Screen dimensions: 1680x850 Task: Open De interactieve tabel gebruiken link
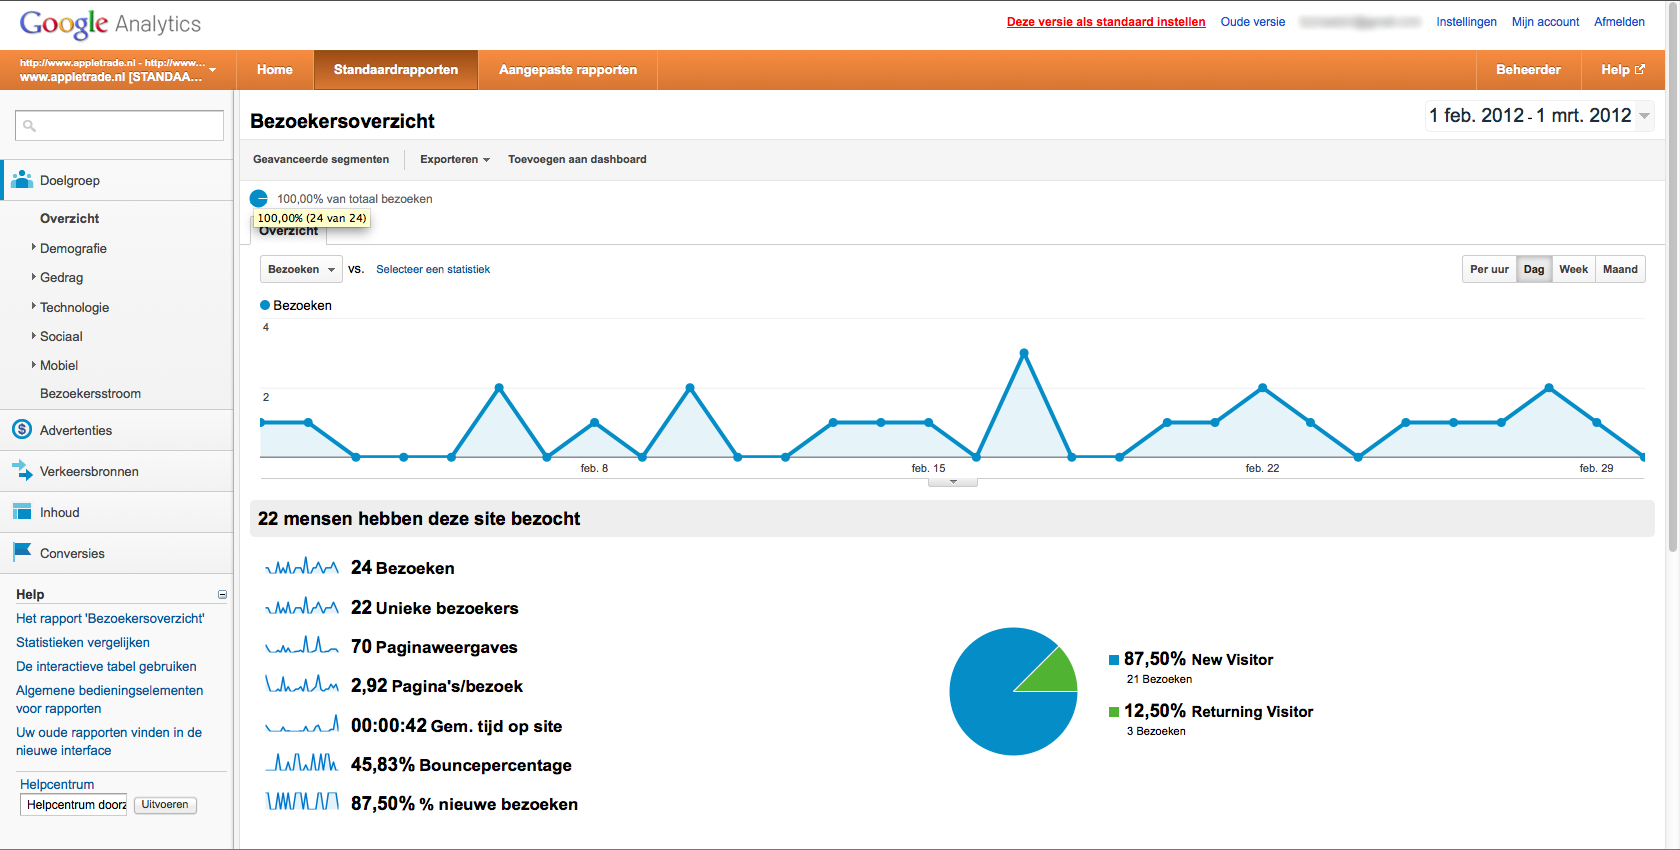pos(106,666)
